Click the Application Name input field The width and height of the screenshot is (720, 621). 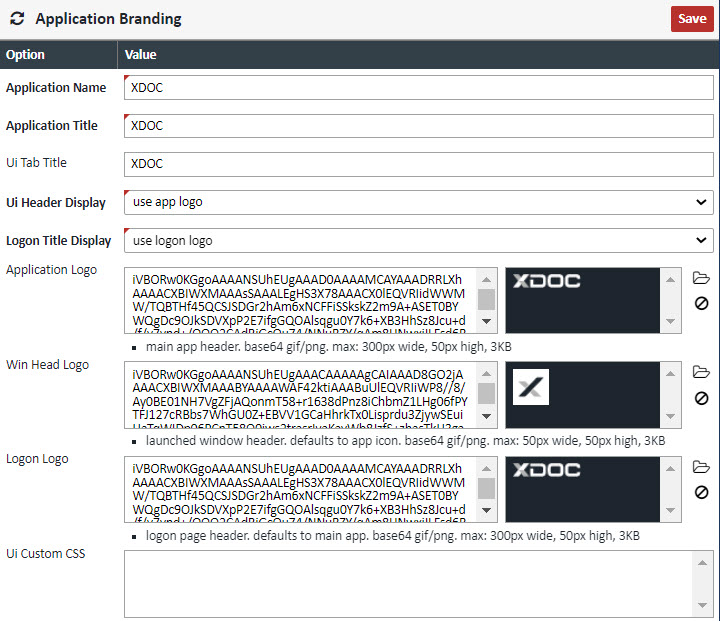(x=418, y=88)
